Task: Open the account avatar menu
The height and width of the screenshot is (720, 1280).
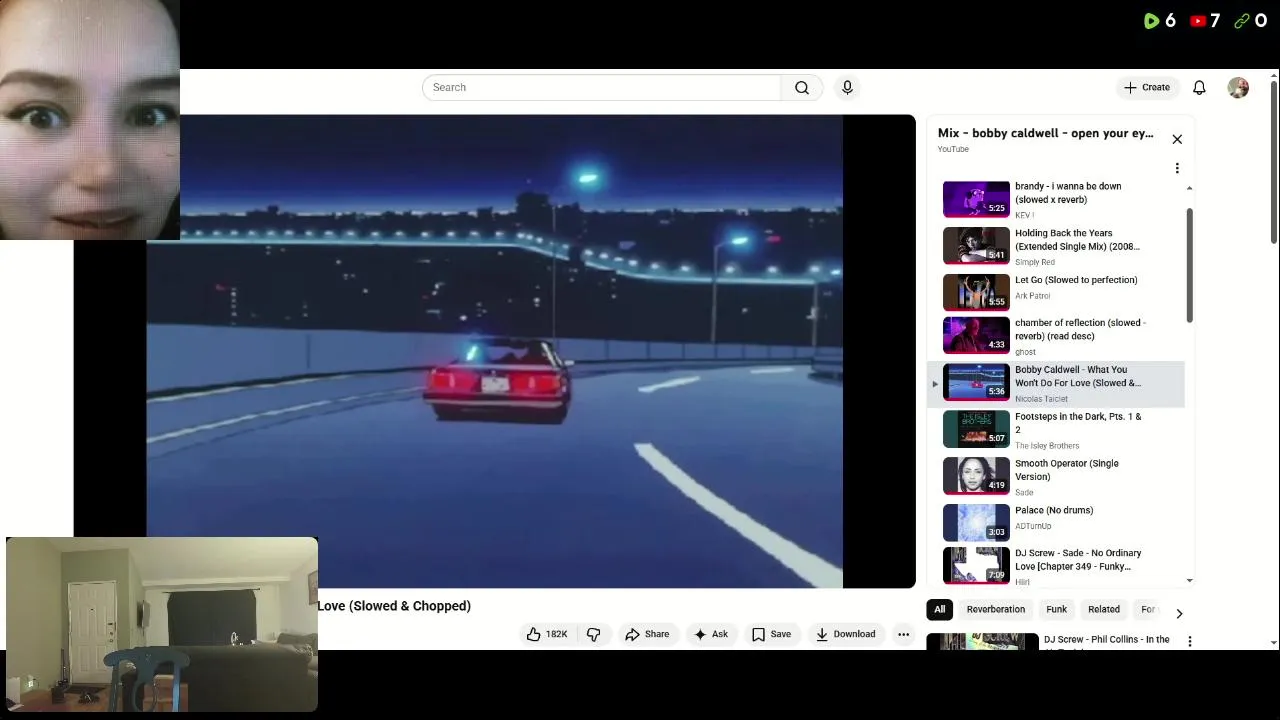Action: pyautogui.click(x=1238, y=88)
